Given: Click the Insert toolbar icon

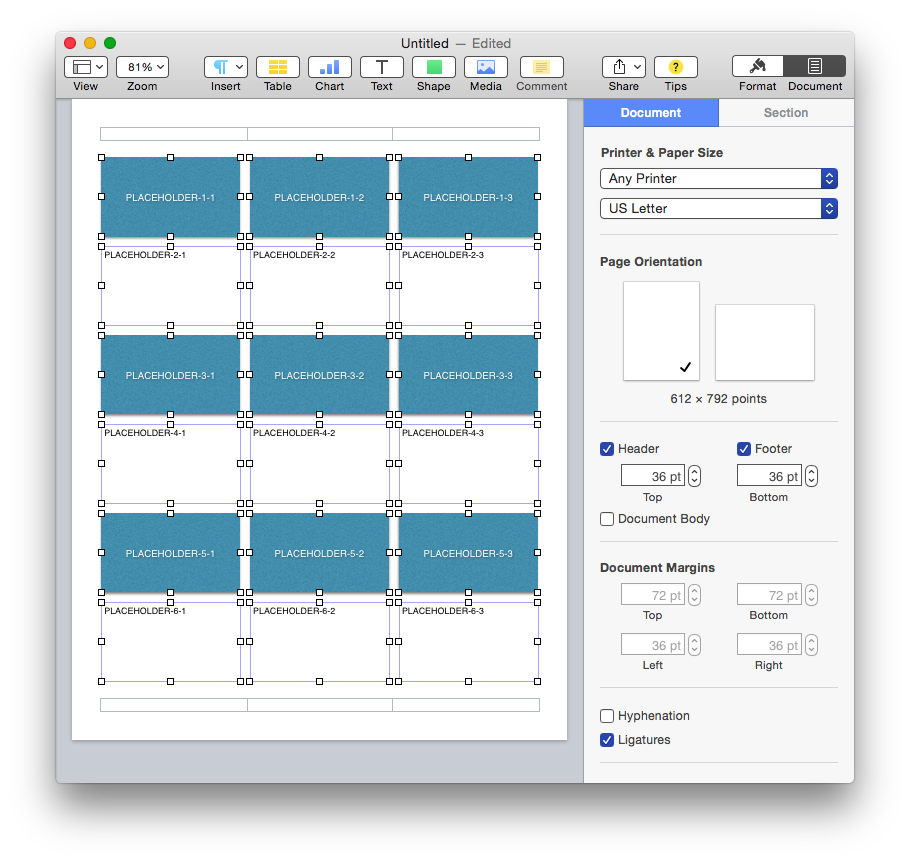Looking at the screenshot, I should click(225, 67).
